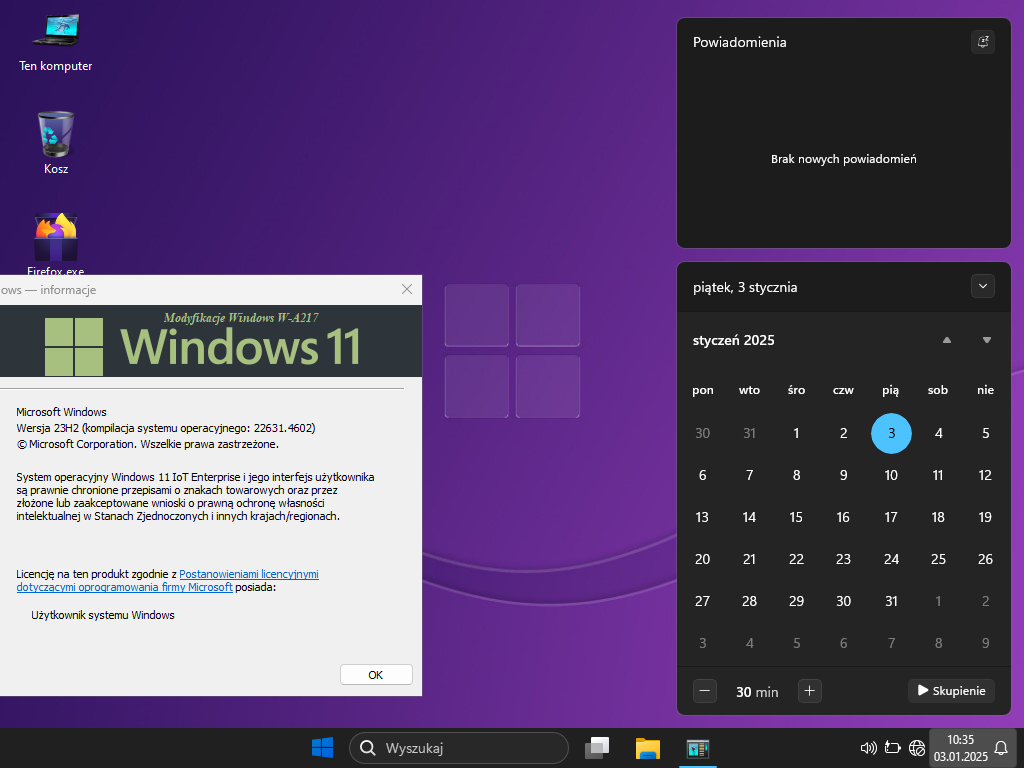1024x768 pixels.
Task: Open File Explorer from the taskbar
Action: pos(648,748)
